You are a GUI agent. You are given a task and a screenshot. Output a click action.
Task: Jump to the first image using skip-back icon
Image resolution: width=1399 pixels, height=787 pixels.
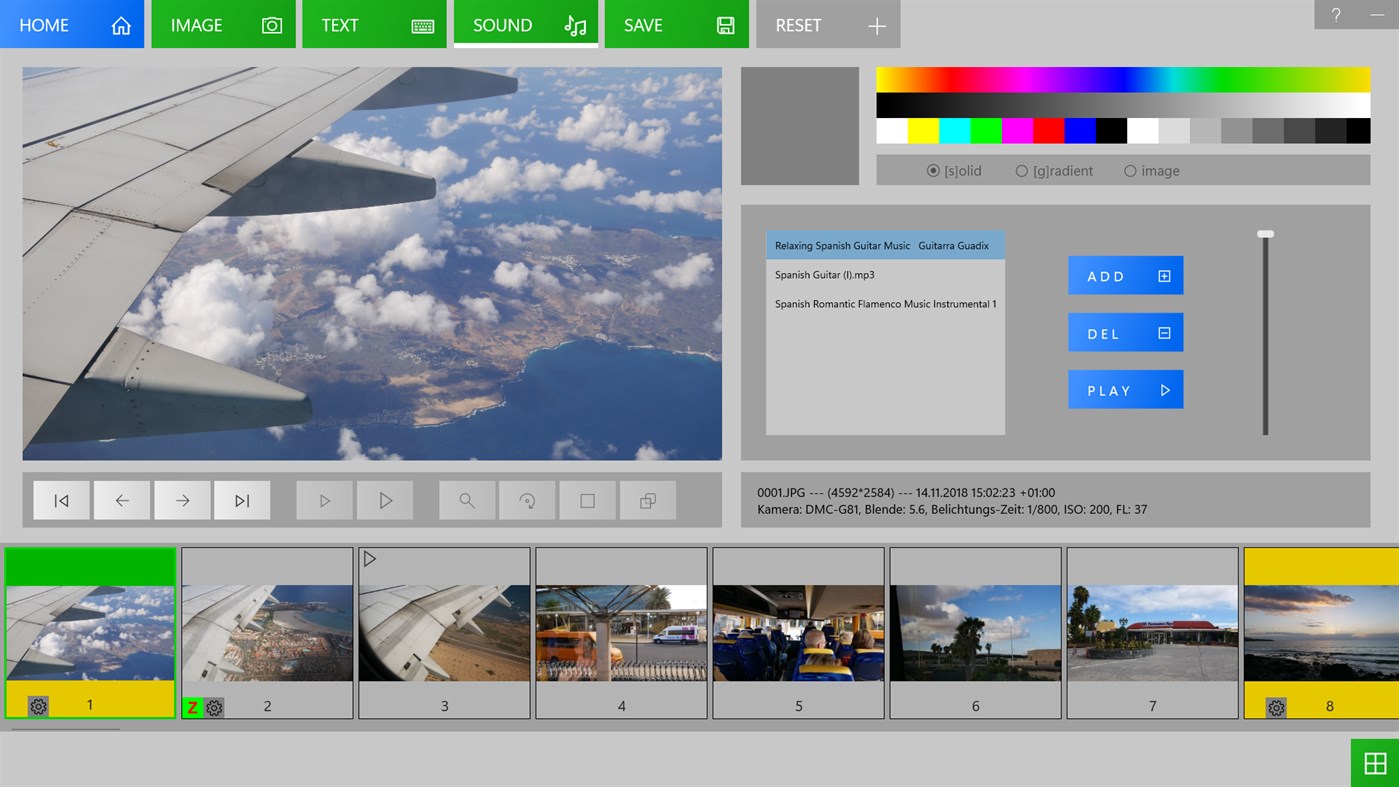coord(61,499)
